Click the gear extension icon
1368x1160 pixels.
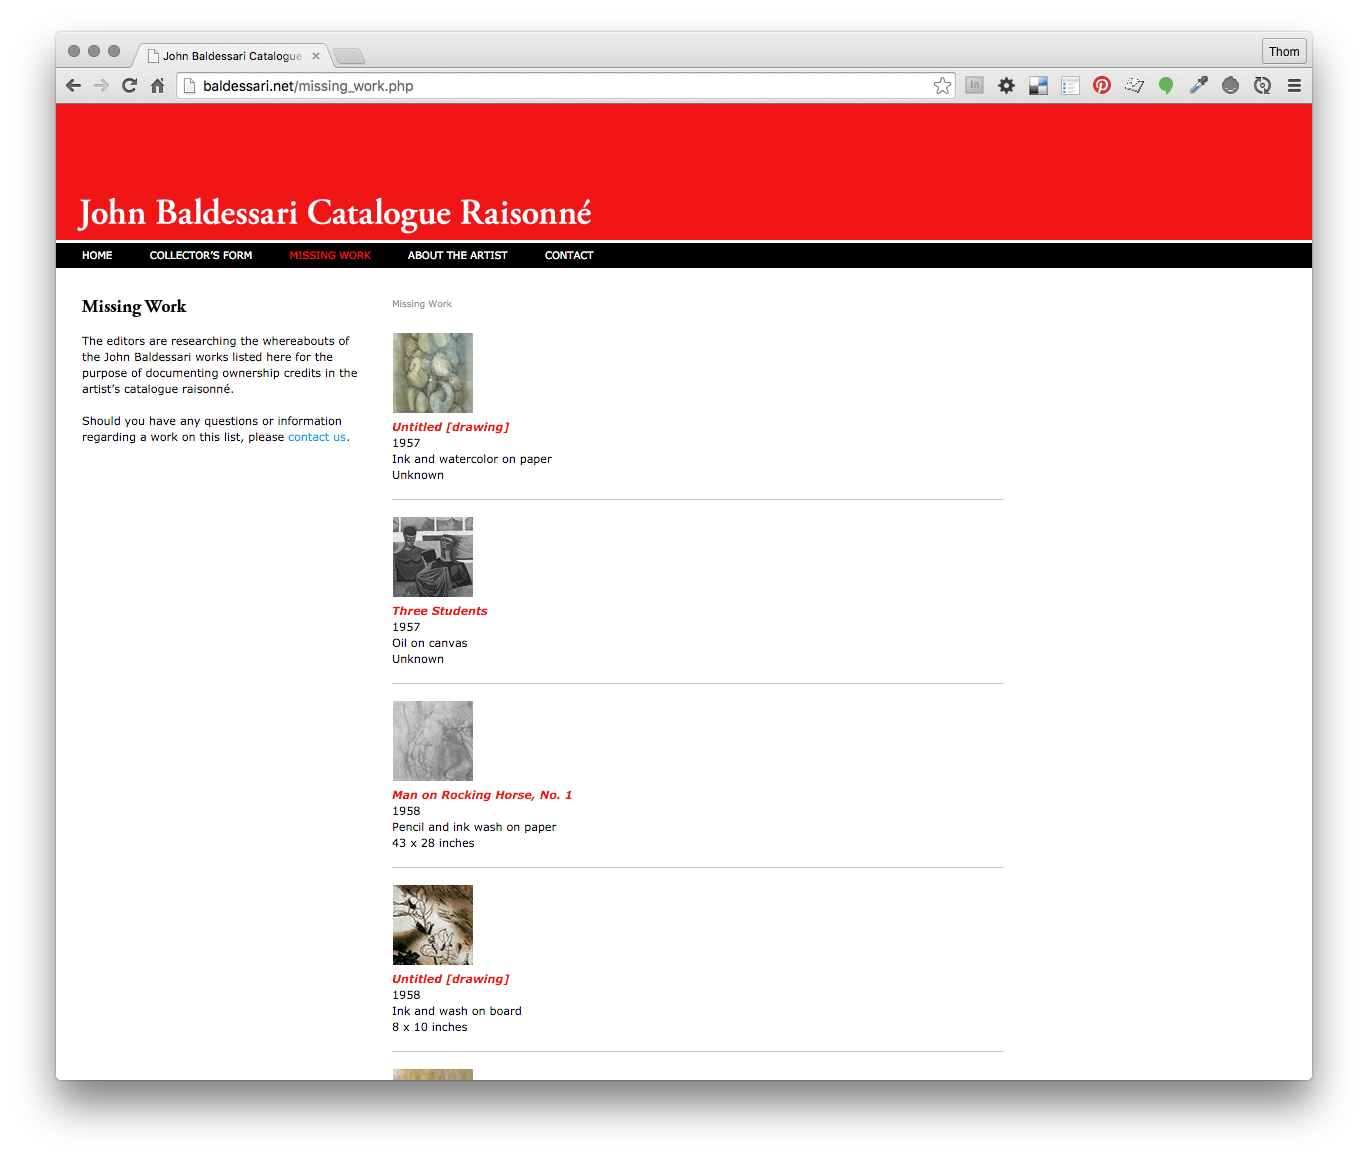coord(1006,86)
